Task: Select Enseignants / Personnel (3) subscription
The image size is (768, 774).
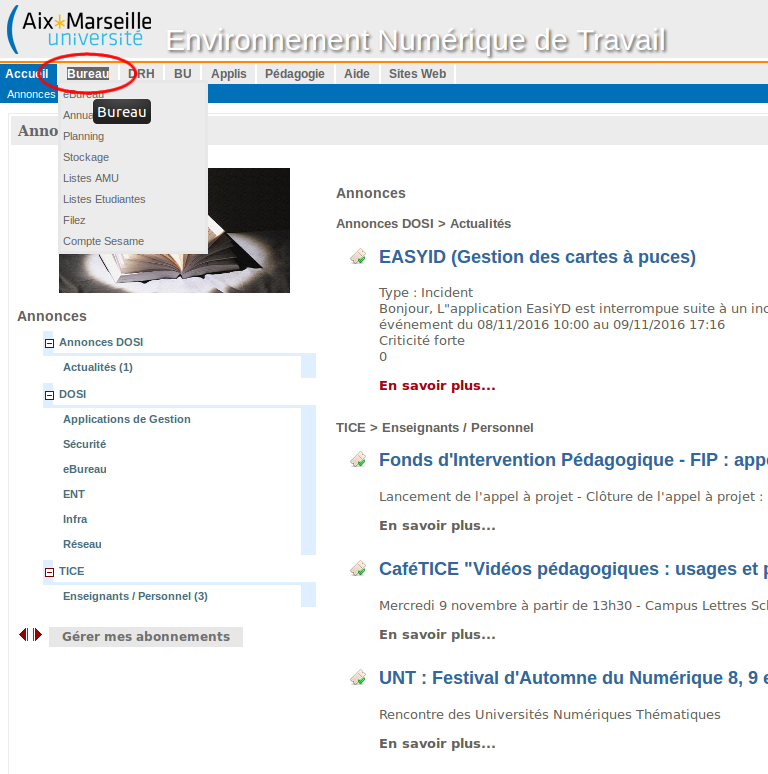Action: point(135,596)
